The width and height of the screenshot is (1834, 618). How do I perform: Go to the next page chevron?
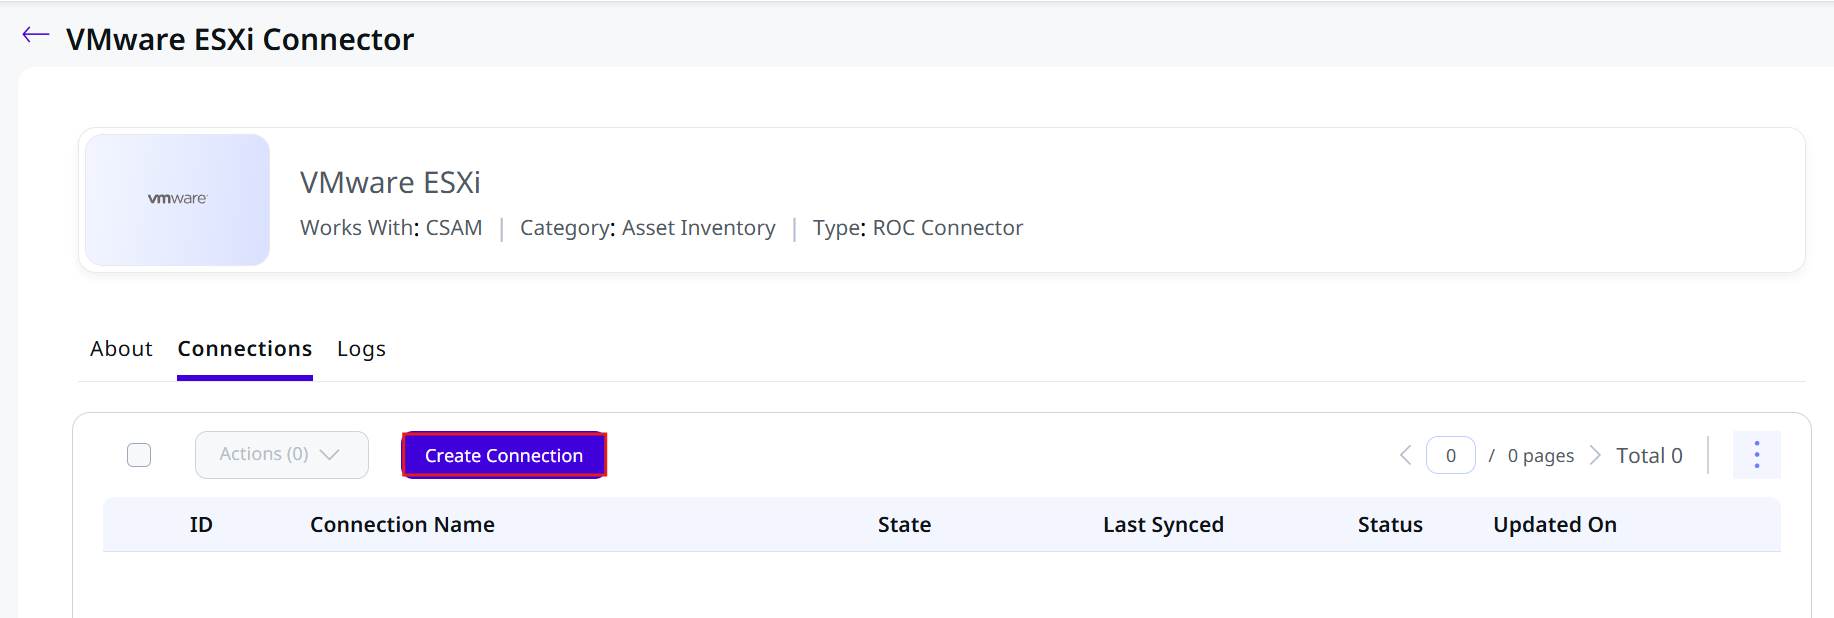(1595, 456)
